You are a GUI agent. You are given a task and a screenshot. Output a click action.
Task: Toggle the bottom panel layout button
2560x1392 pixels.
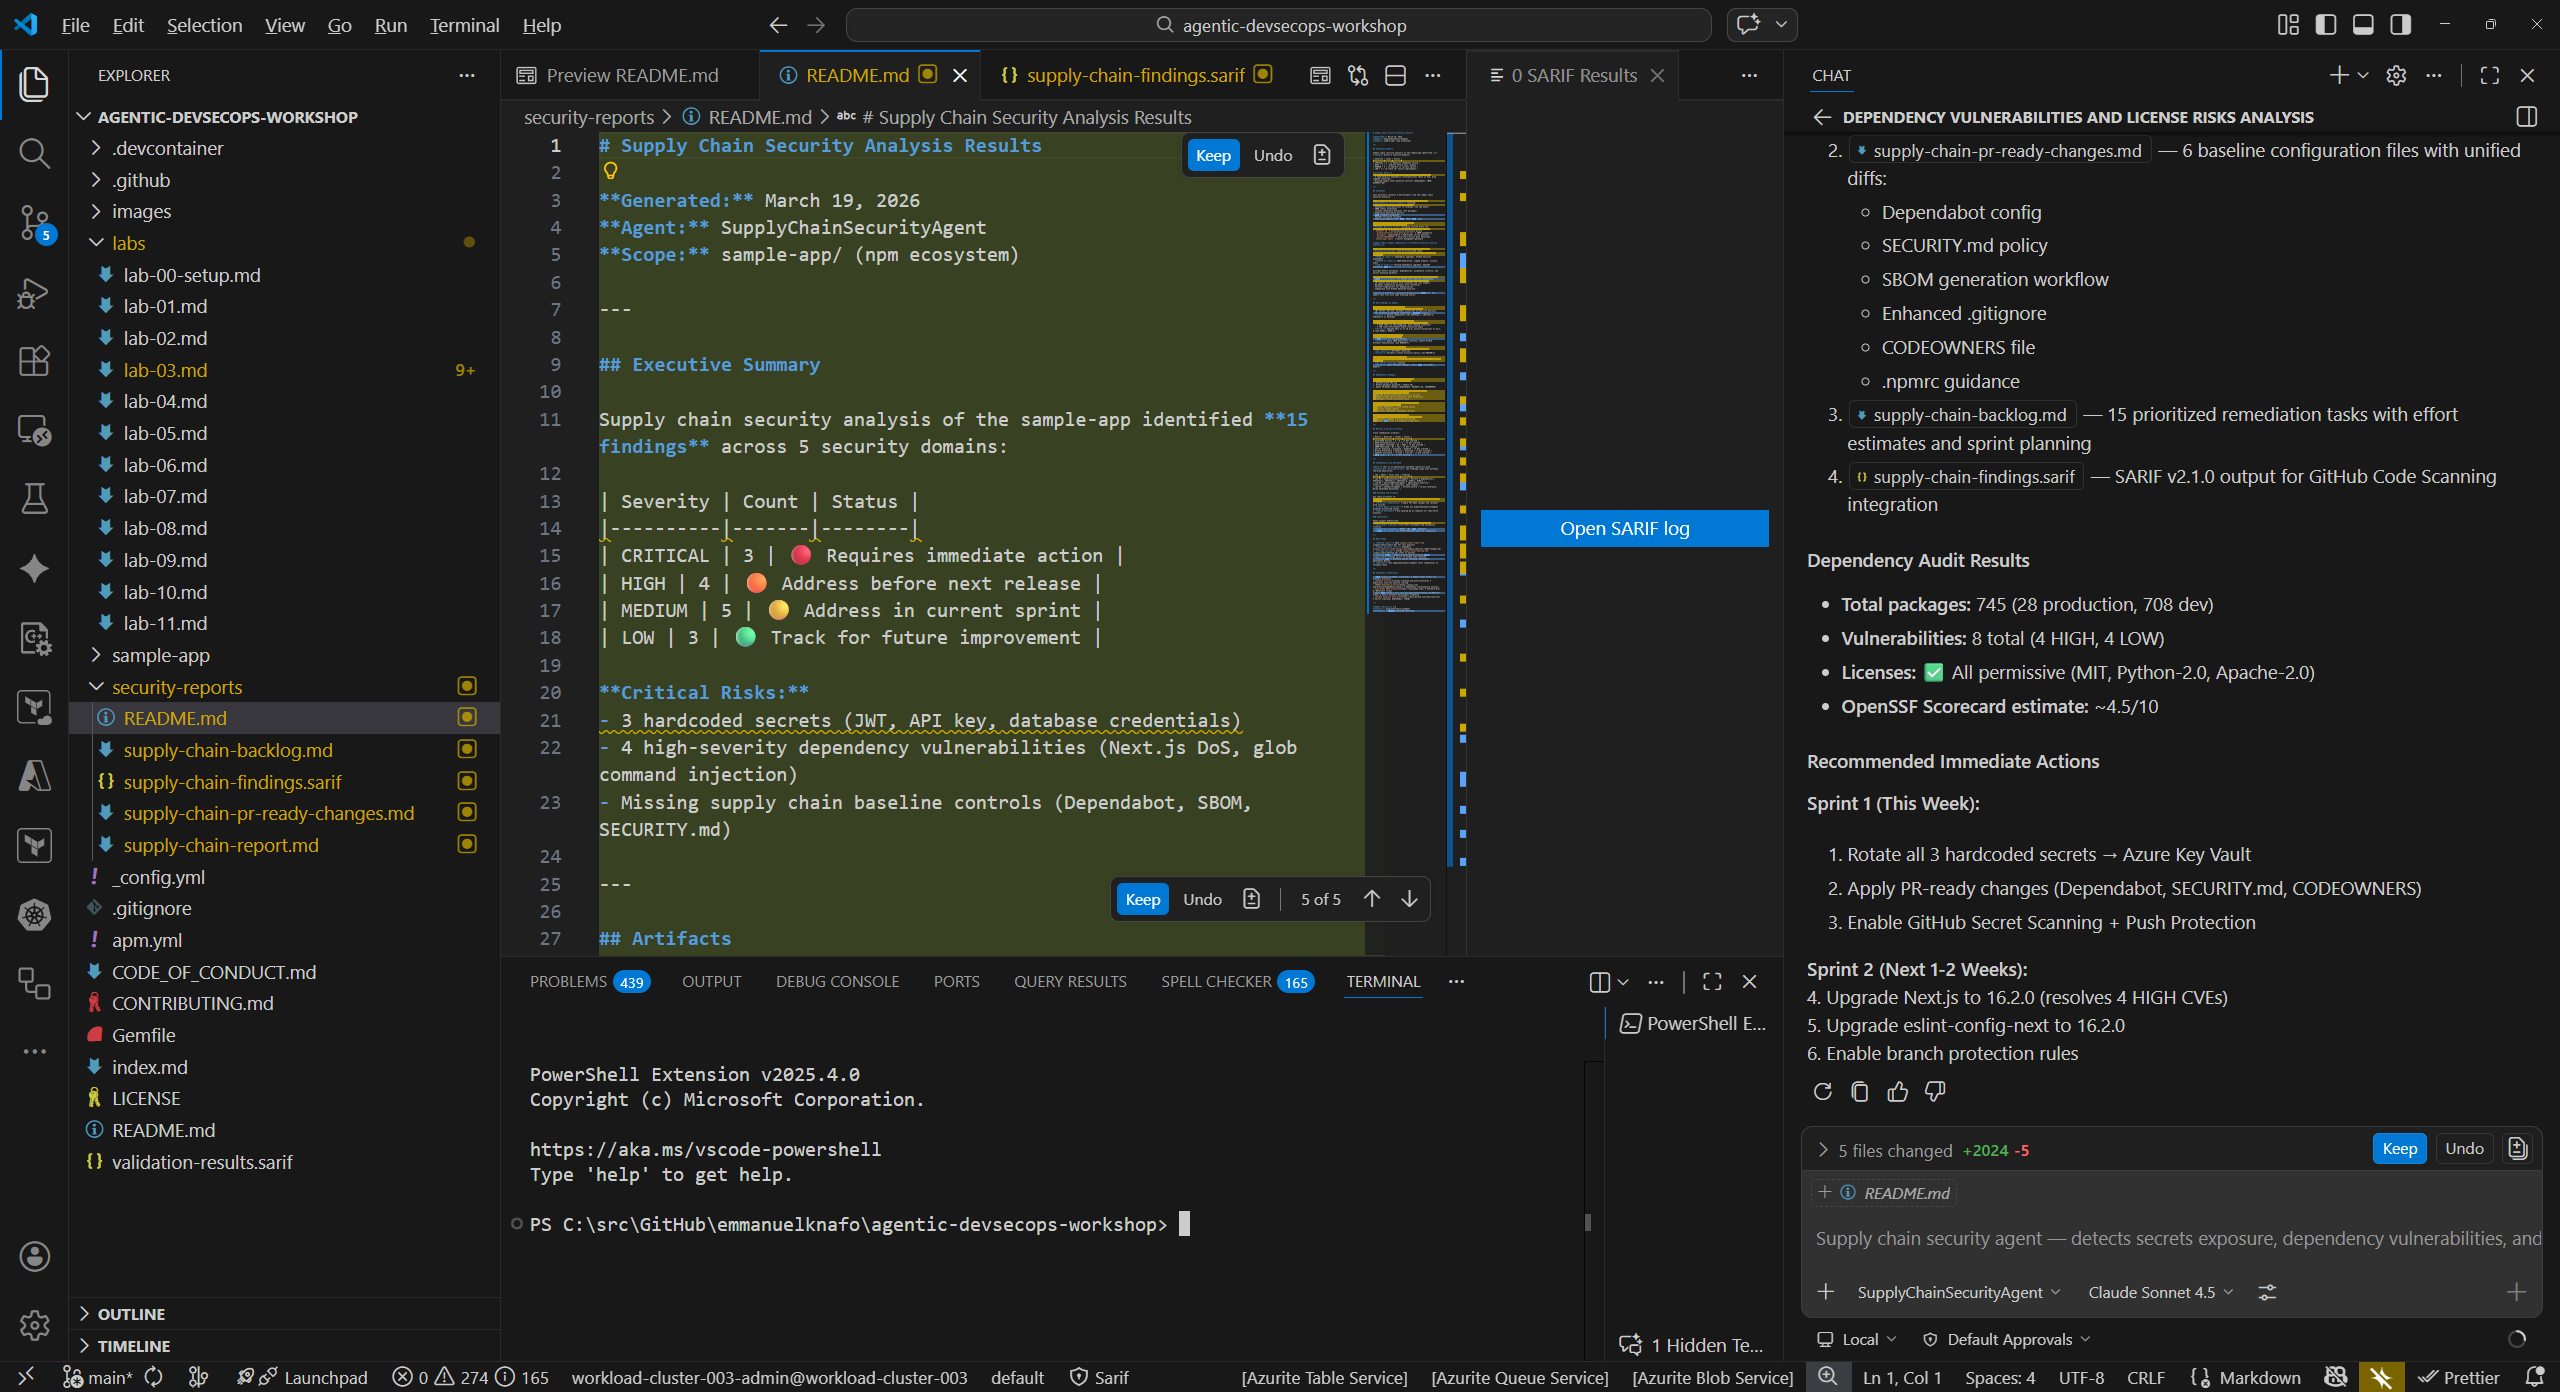coord(2363,25)
